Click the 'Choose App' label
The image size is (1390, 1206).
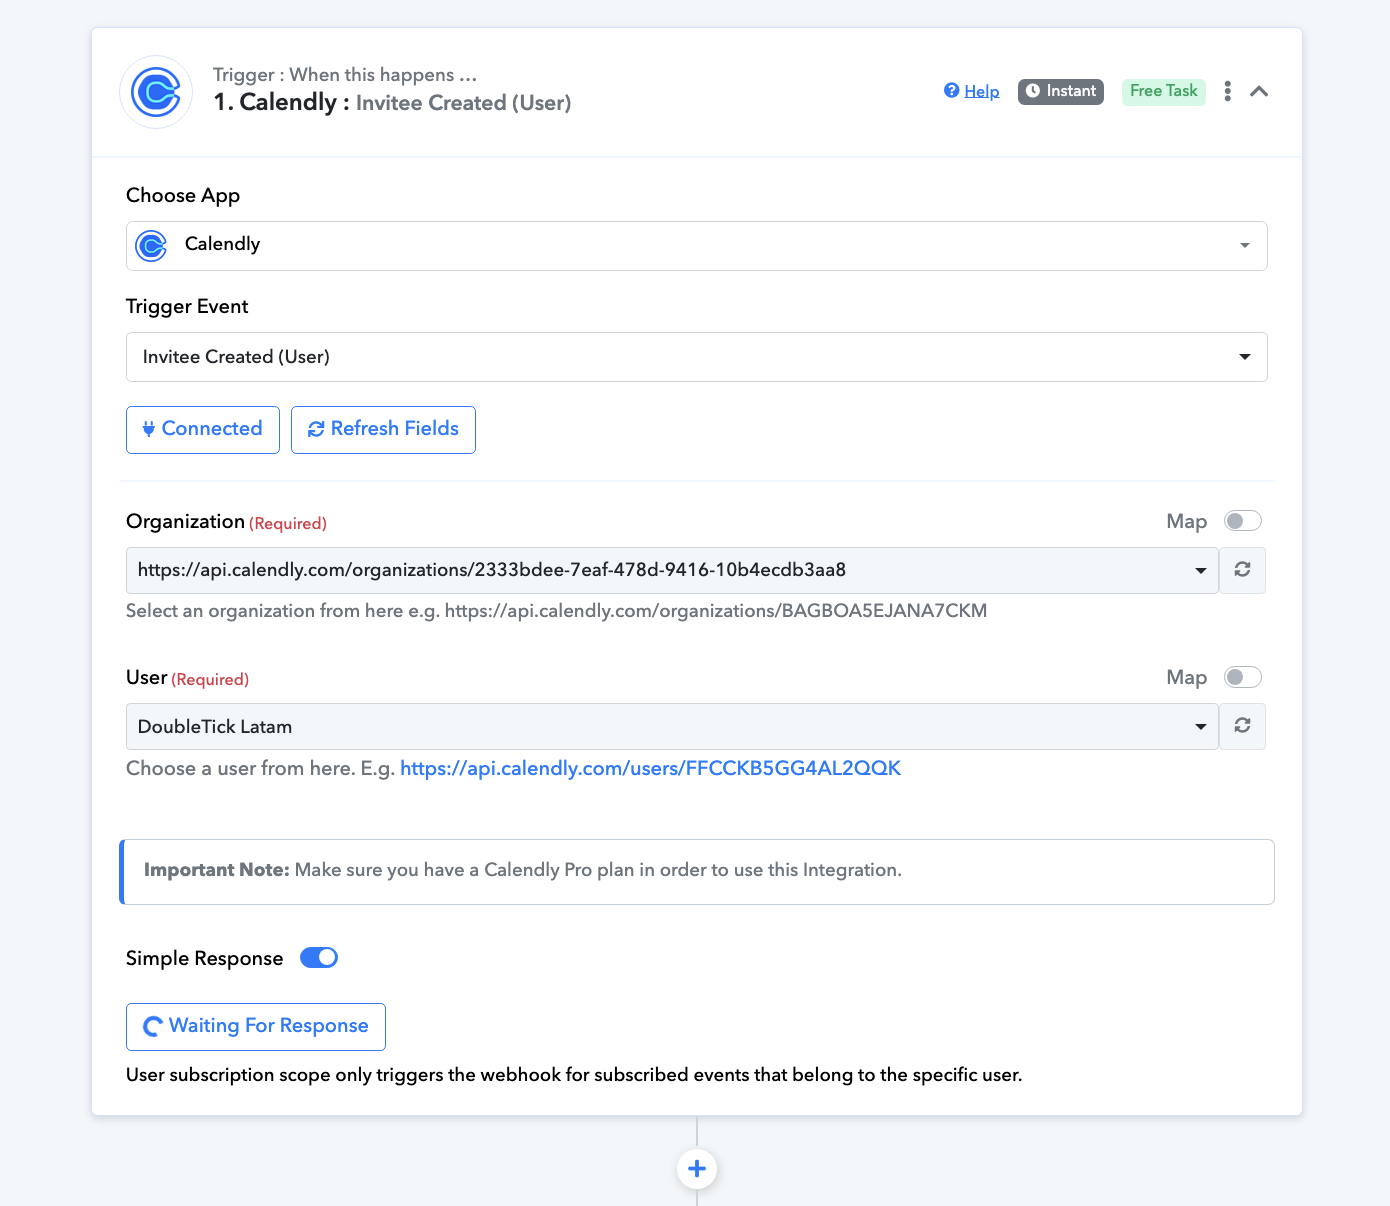[183, 196]
